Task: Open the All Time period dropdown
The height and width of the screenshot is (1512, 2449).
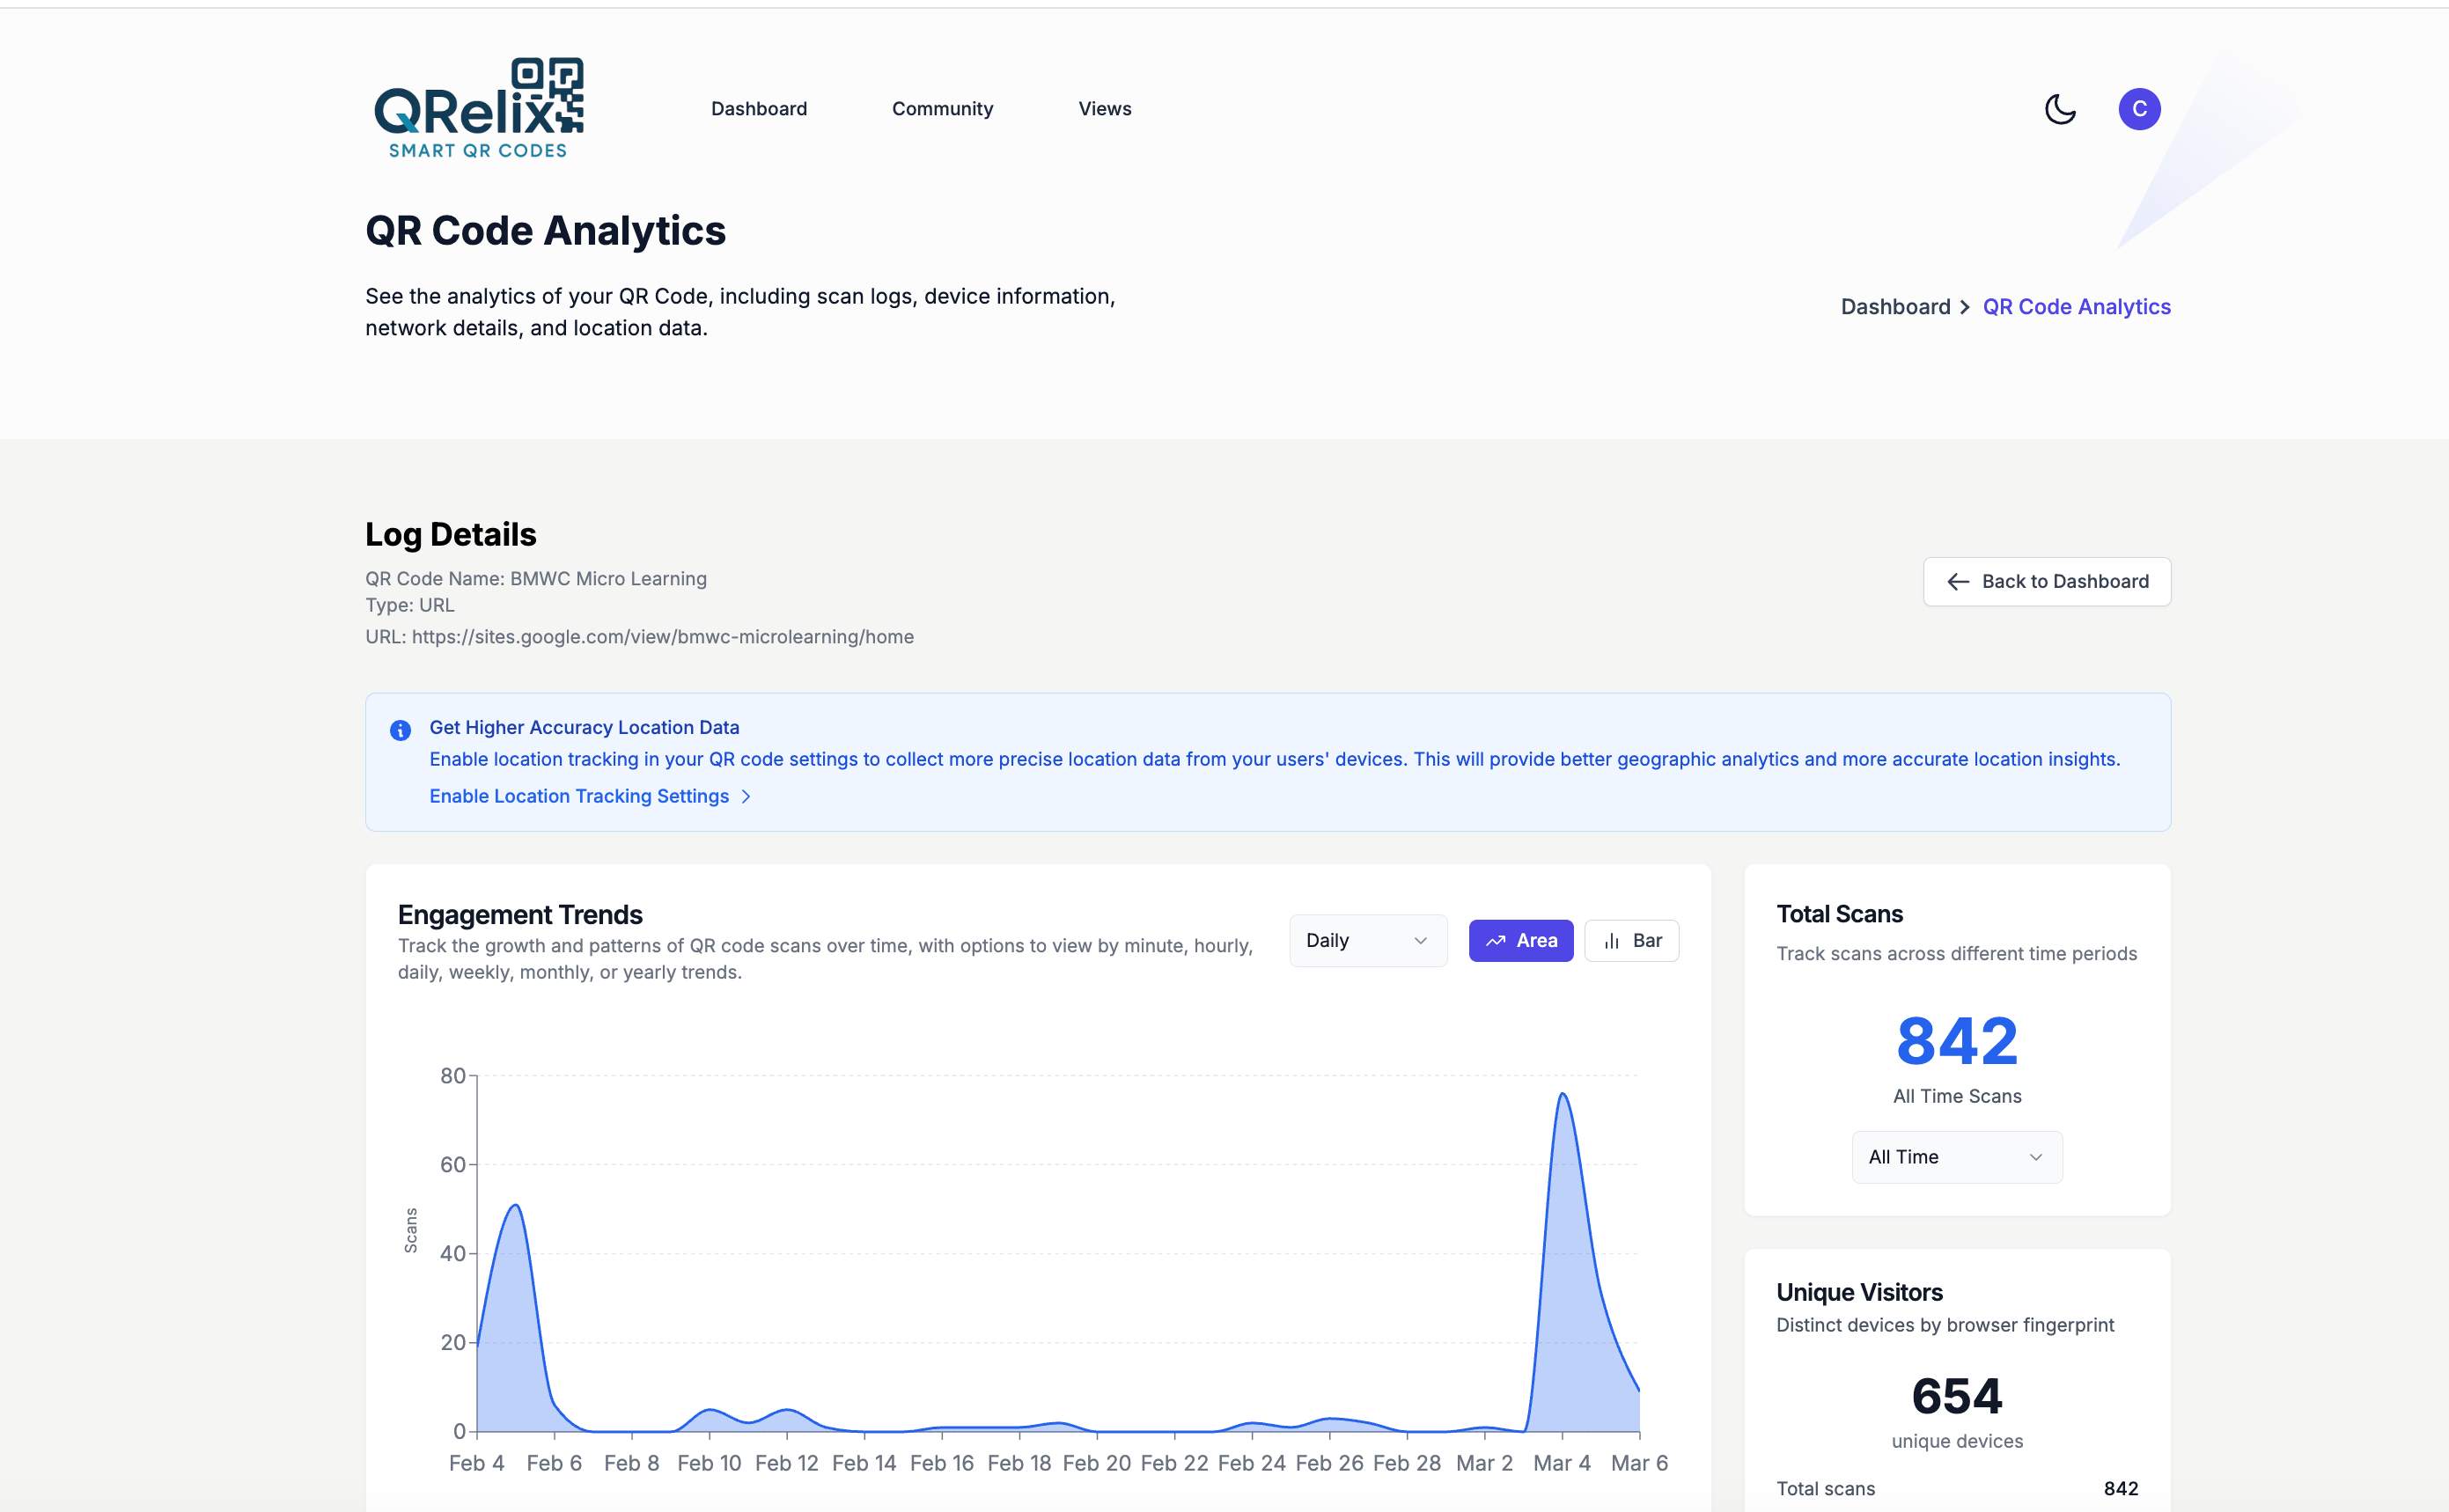Action: click(1956, 1157)
